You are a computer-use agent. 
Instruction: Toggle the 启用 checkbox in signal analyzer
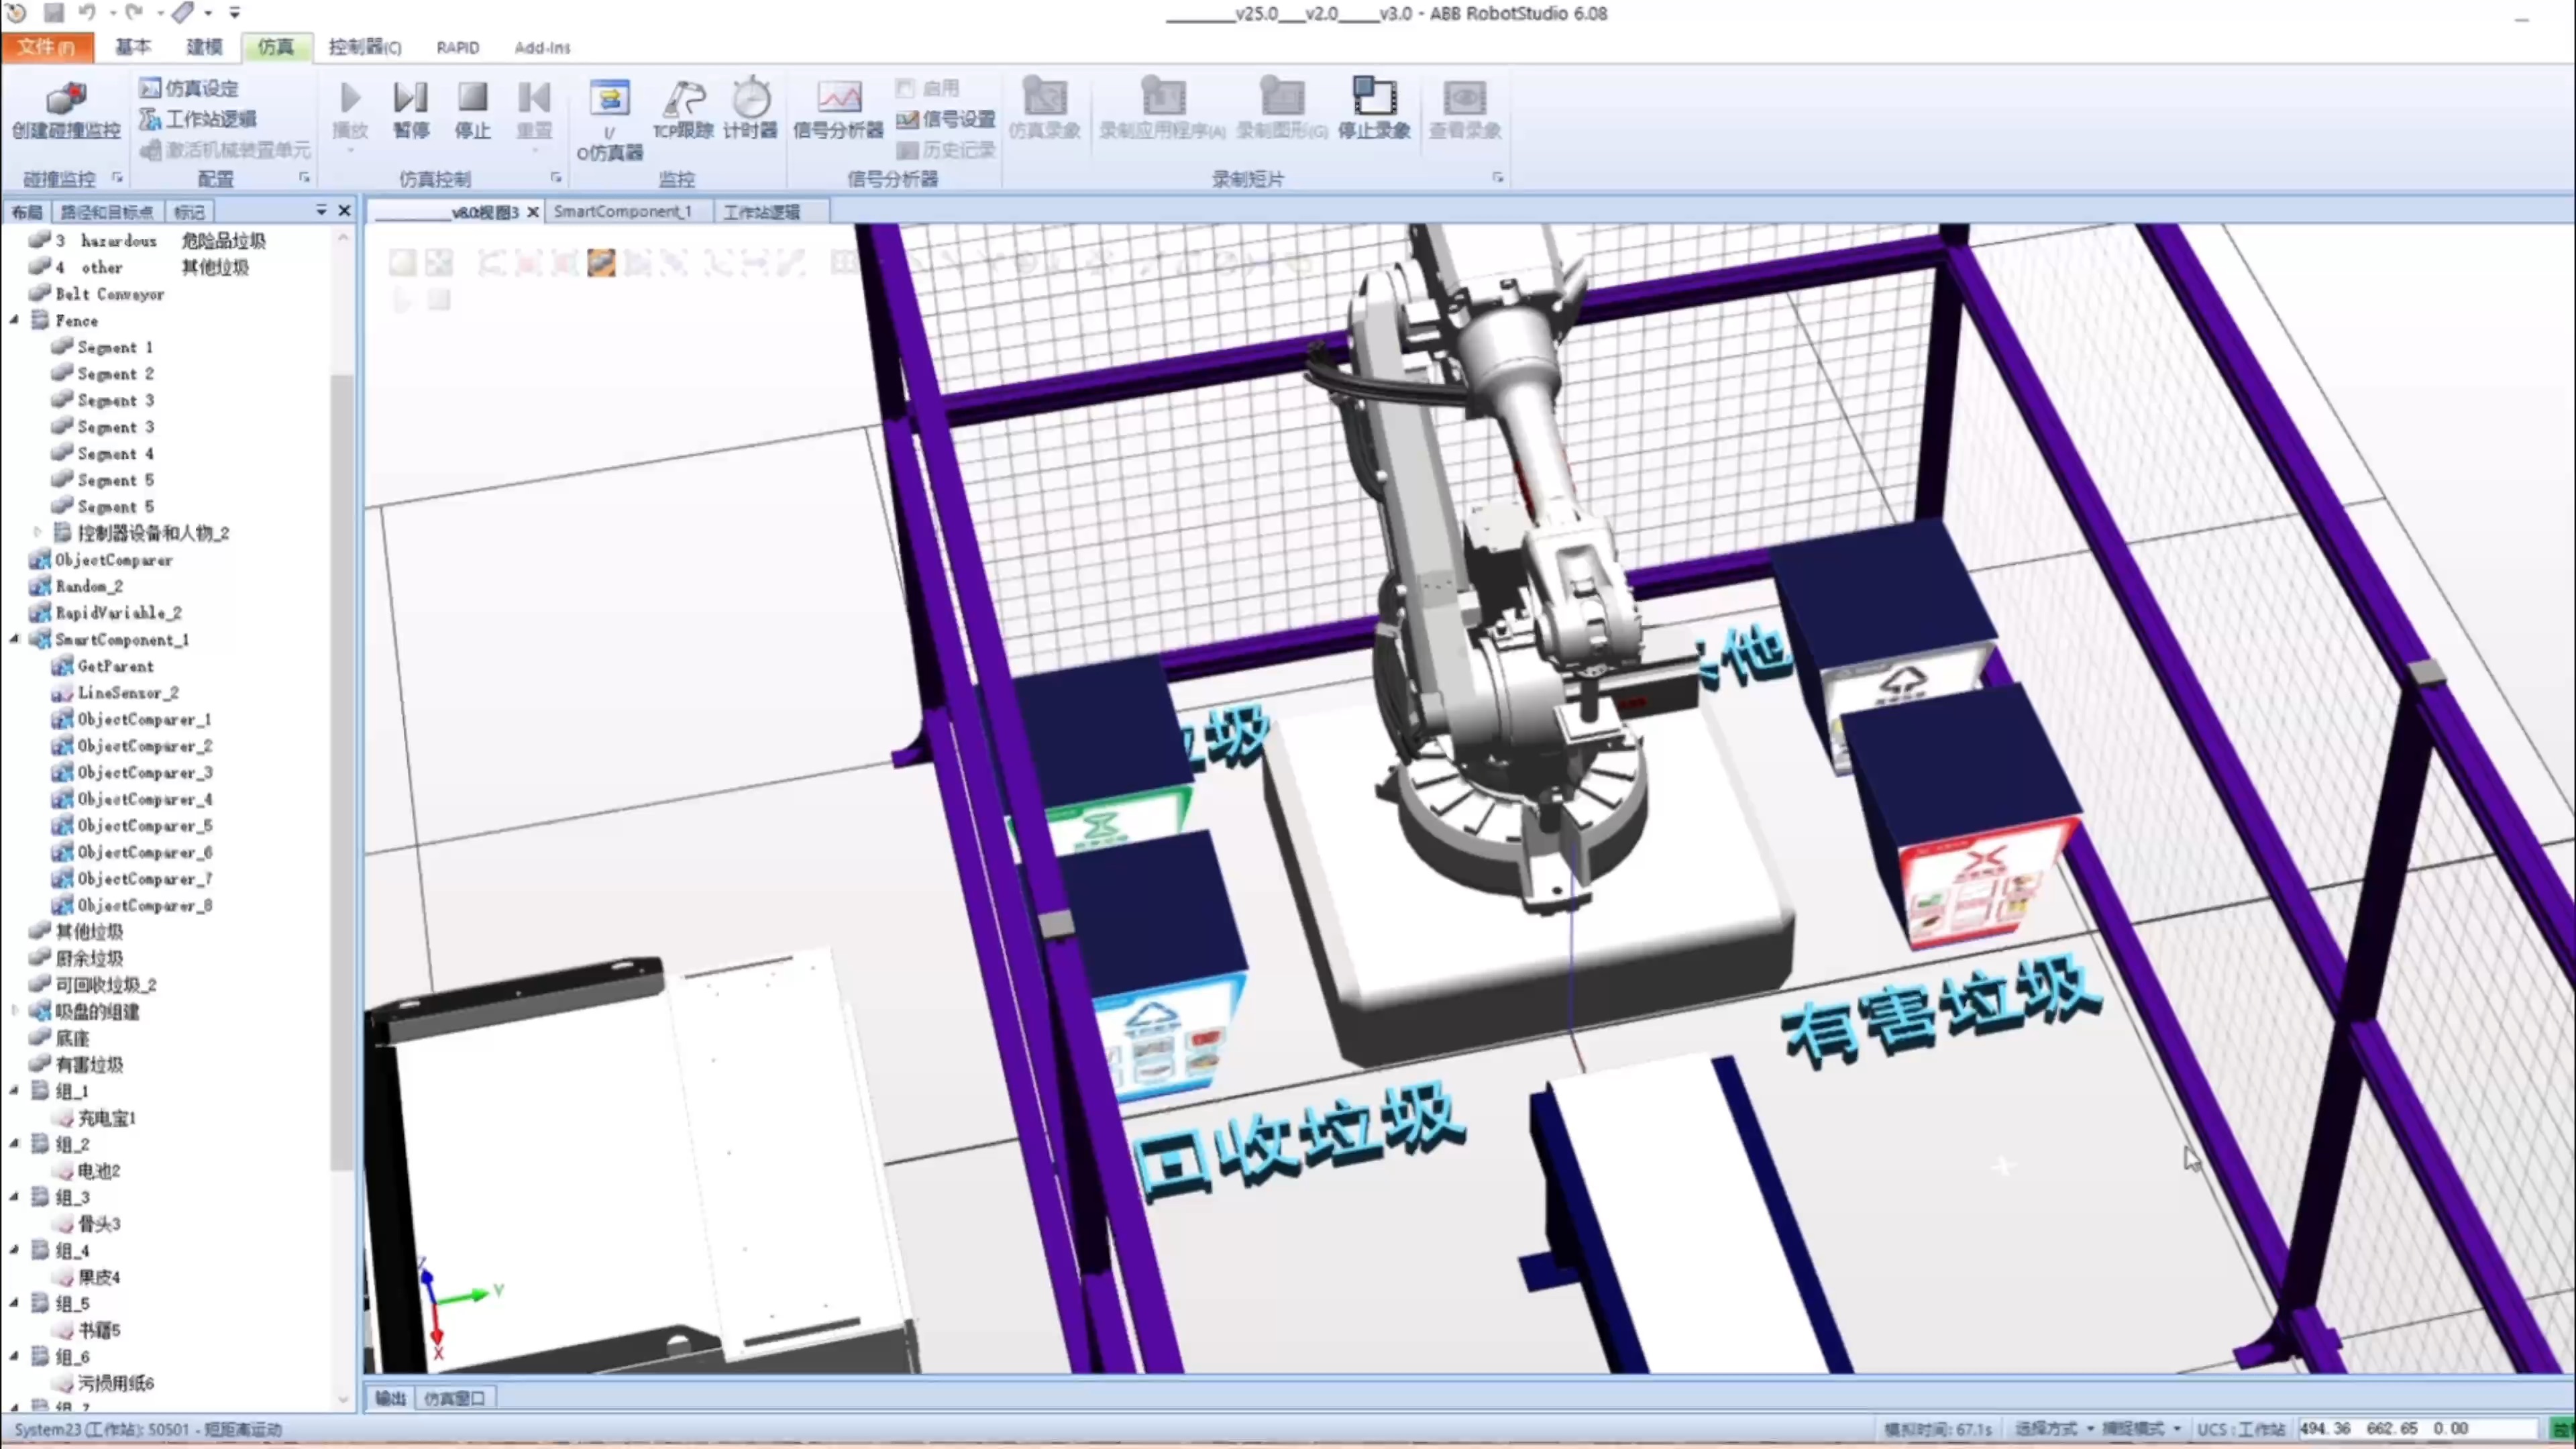pyautogui.click(x=905, y=88)
